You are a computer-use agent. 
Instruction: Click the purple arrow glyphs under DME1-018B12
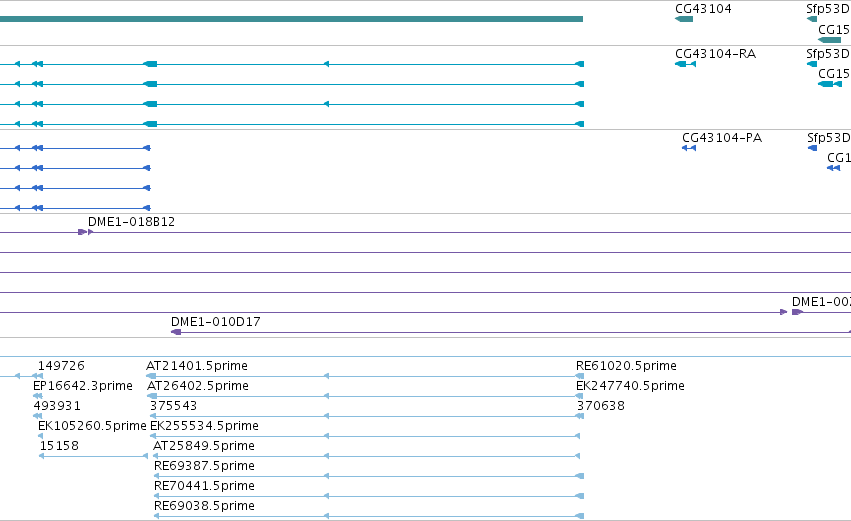tap(85, 232)
